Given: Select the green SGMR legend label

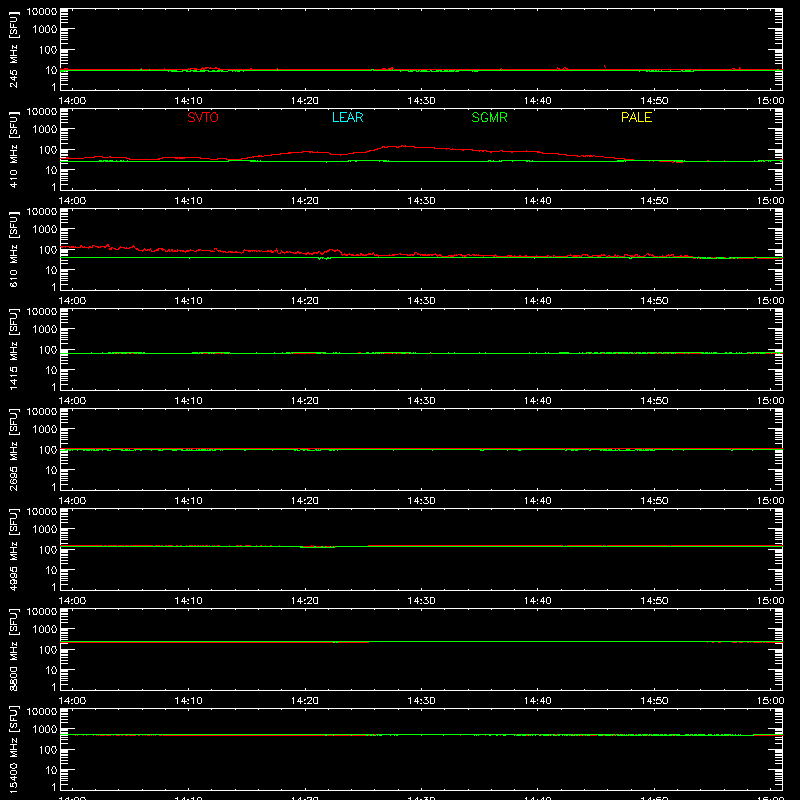Looking at the screenshot, I should (489, 117).
